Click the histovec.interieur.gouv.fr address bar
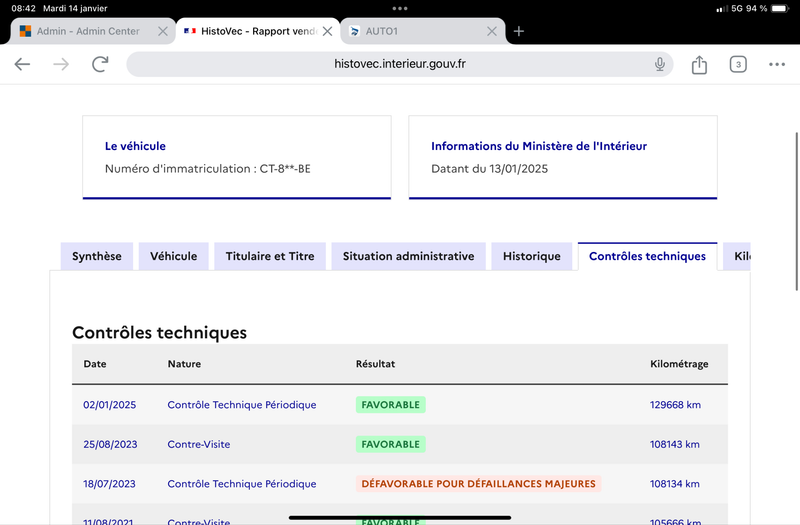 pos(399,64)
